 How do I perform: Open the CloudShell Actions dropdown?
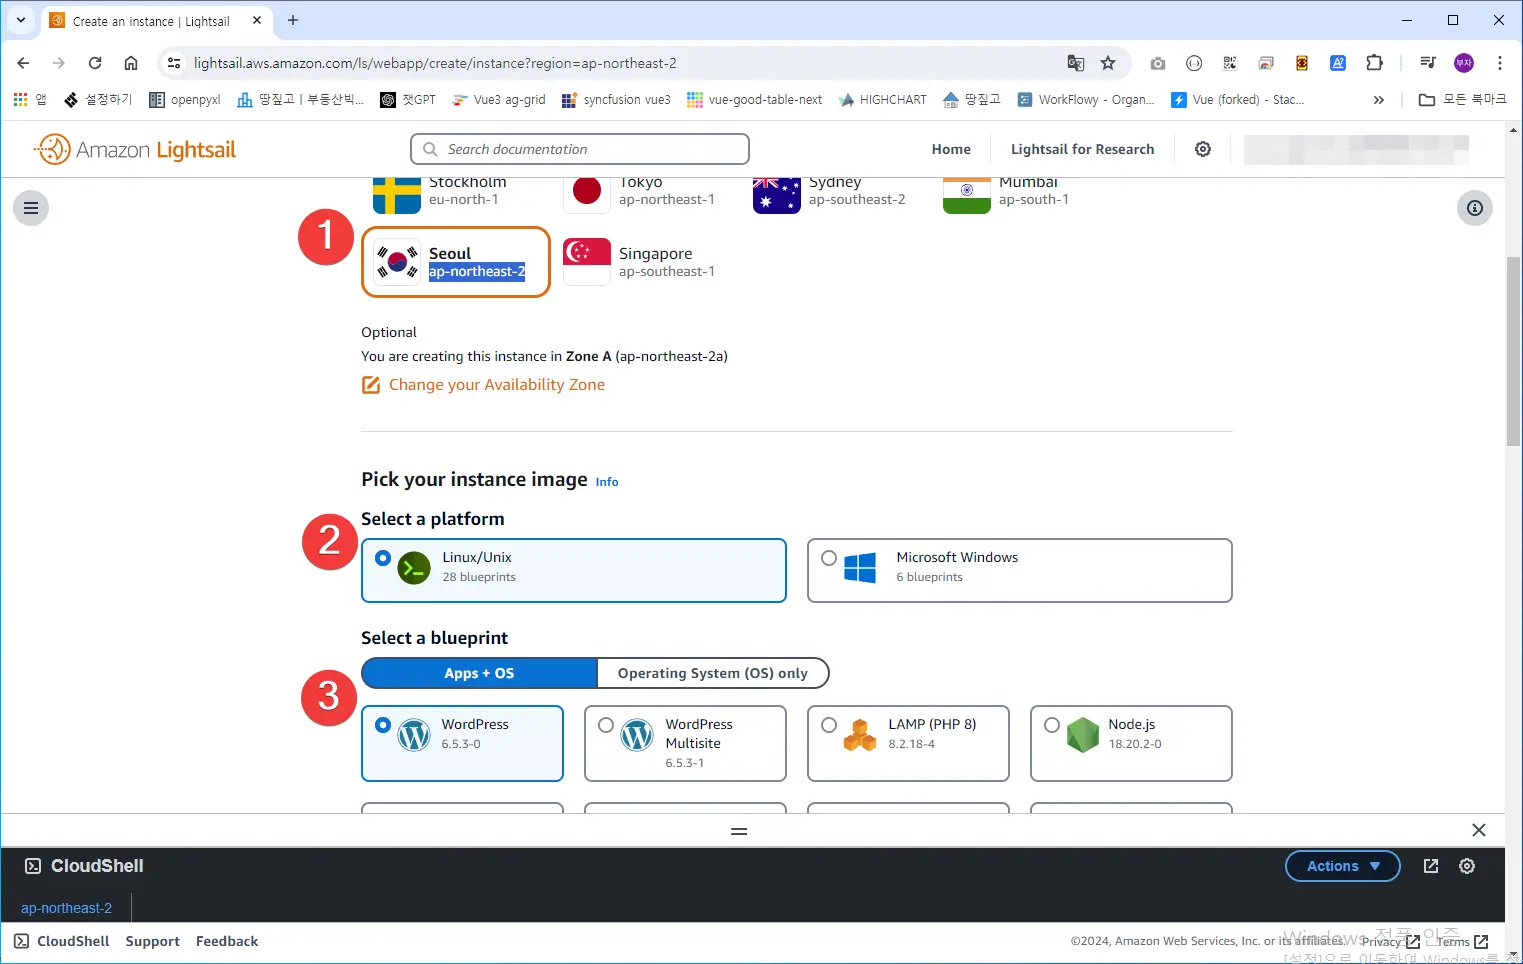[x=1343, y=866]
